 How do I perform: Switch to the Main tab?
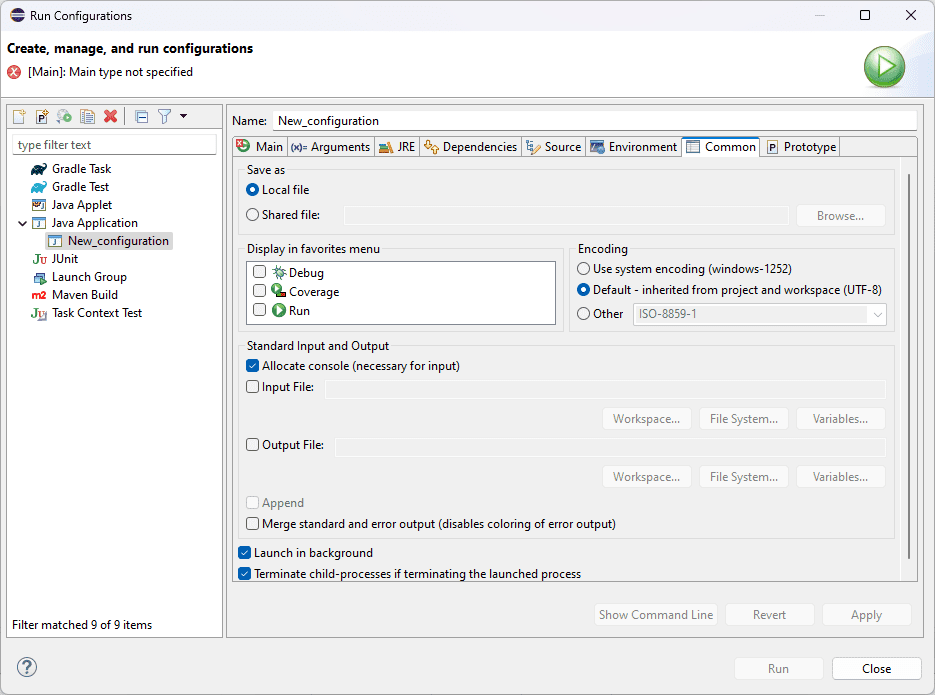(x=260, y=147)
